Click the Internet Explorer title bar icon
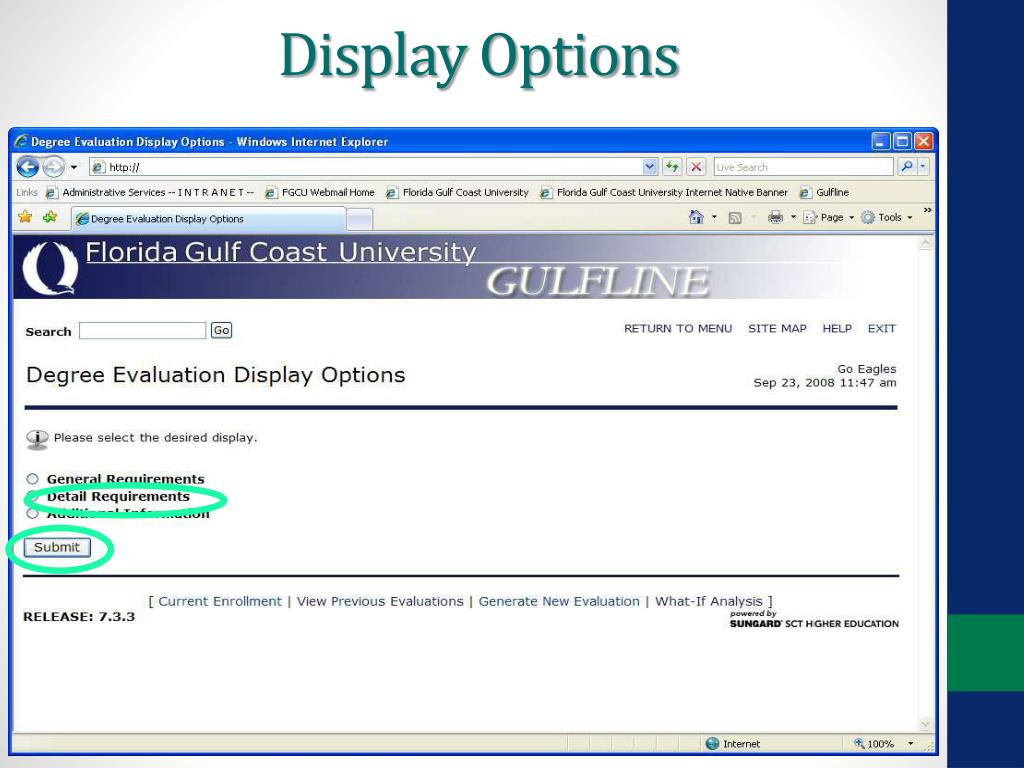1024x768 pixels. click(22, 141)
